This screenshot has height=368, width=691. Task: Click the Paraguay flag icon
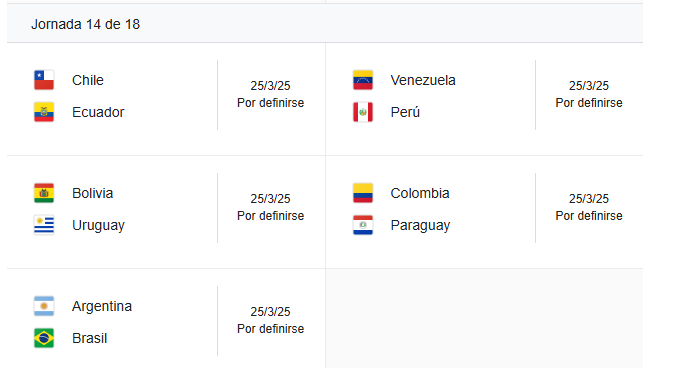[x=363, y=225]
